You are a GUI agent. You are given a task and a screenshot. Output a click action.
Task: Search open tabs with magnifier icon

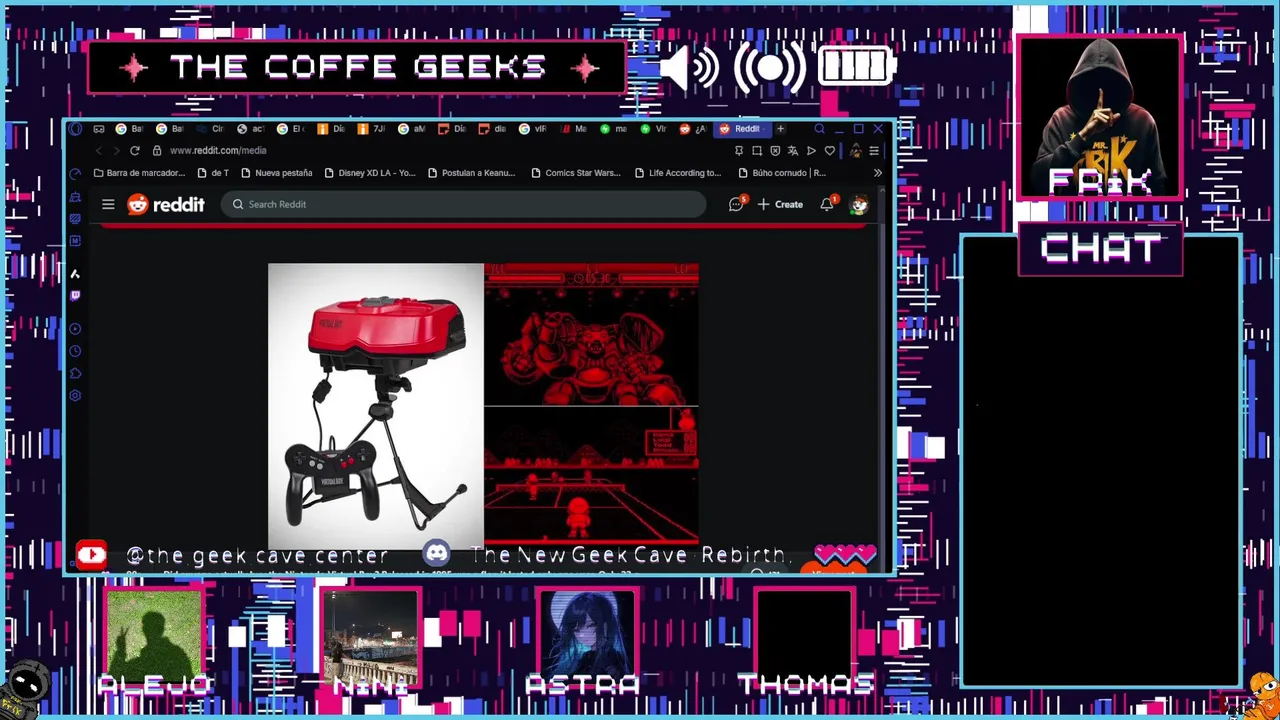pyautogui.click(x=820, y=129)
